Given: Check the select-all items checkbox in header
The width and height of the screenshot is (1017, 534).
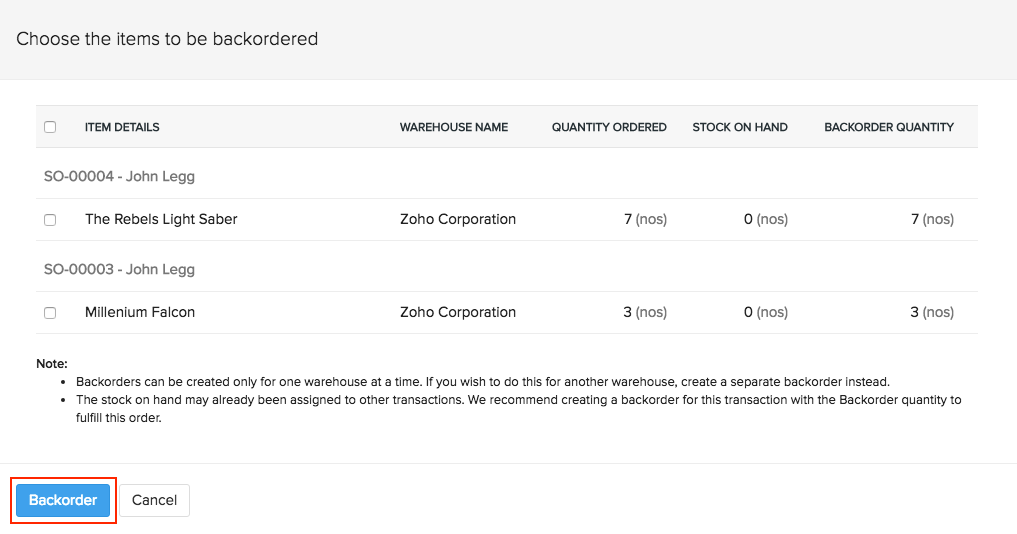Looking at the screenshot, I should 50,127.
